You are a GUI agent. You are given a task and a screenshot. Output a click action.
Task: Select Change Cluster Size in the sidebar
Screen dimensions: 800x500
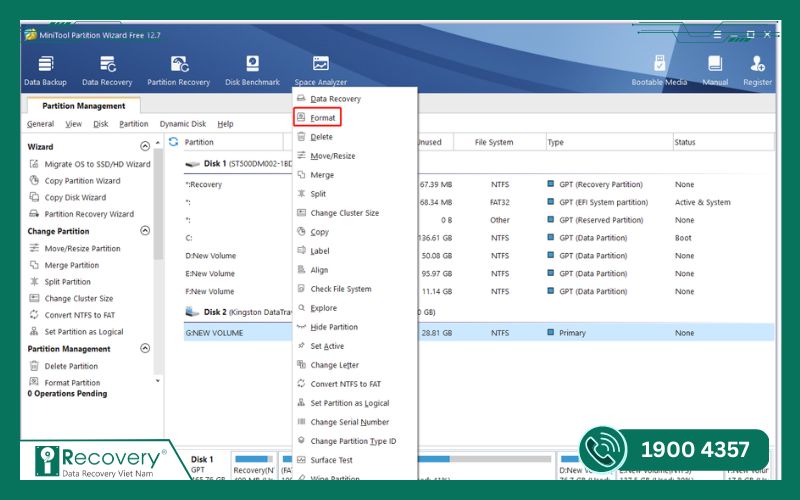[x=72, y=298]
